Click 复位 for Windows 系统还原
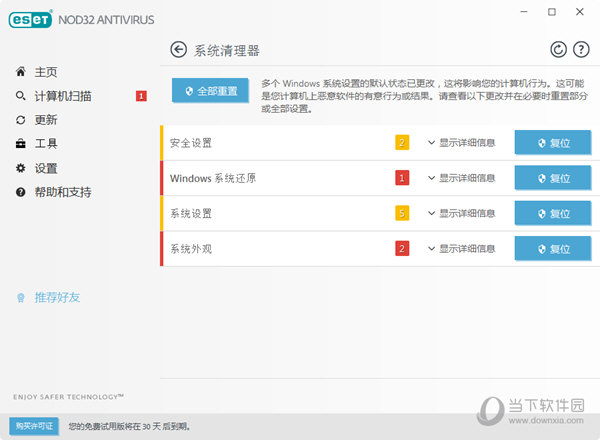The width and height of the screenshot is (600, 440). coord(553,178)
